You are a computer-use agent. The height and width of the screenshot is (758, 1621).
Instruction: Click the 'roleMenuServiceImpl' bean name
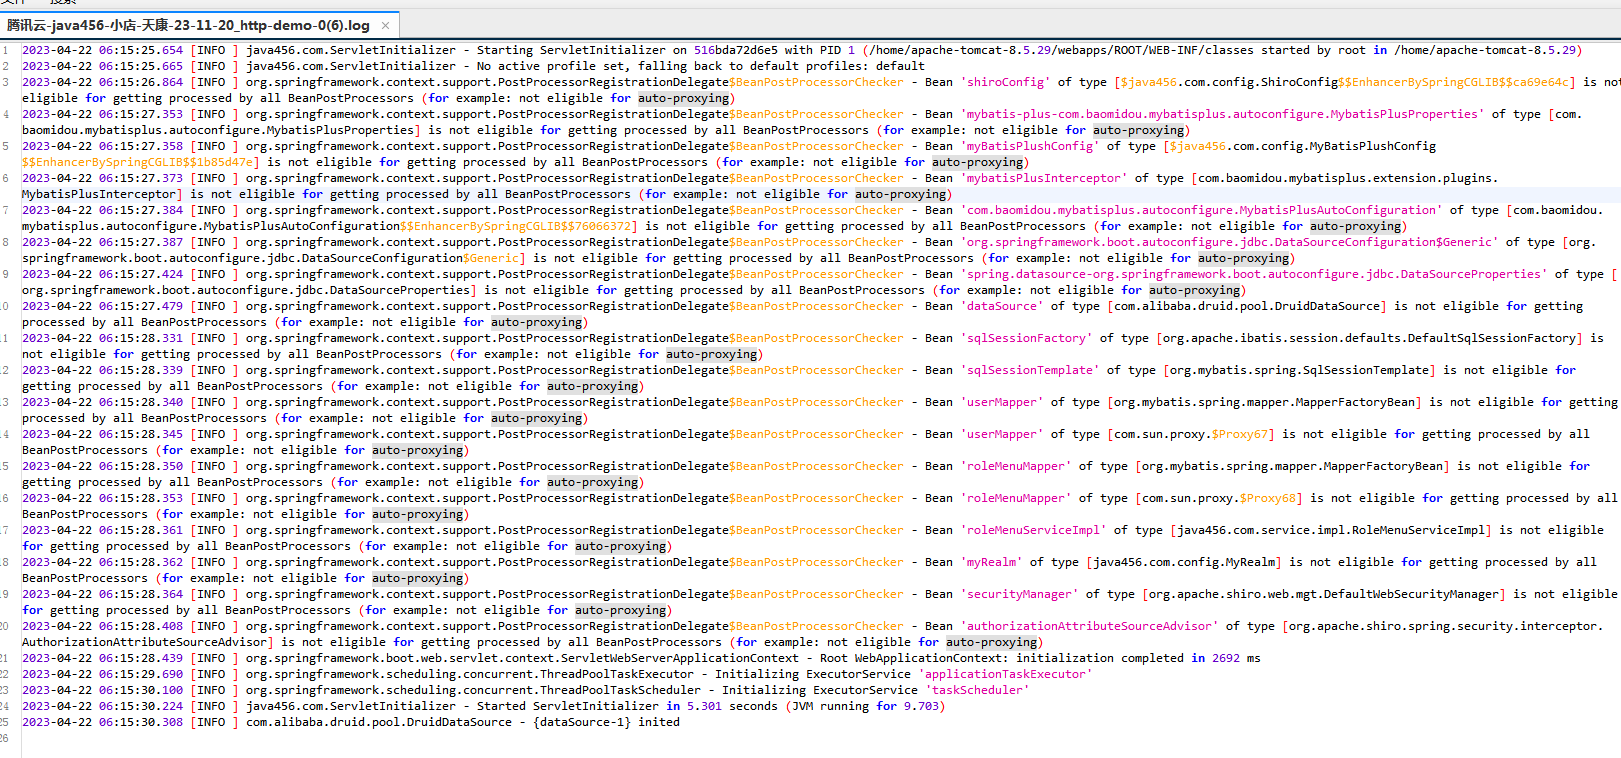1033,530
